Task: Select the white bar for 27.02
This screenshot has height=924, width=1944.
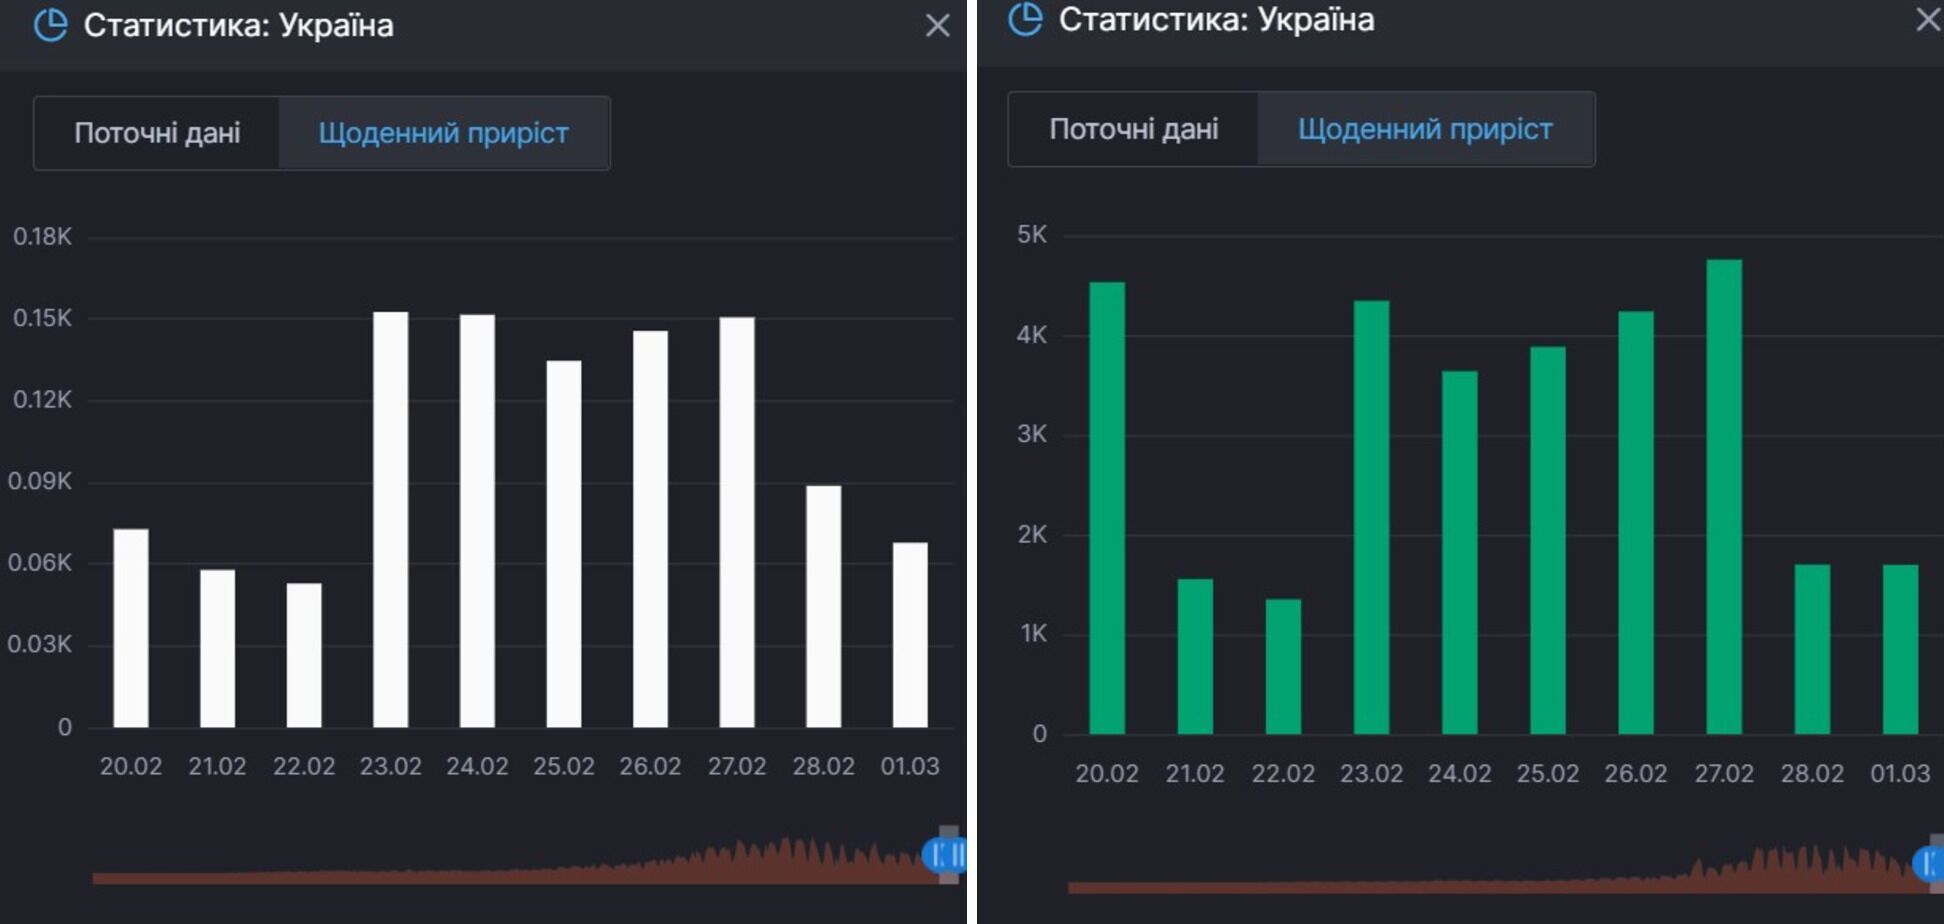Action: [737, 522]
